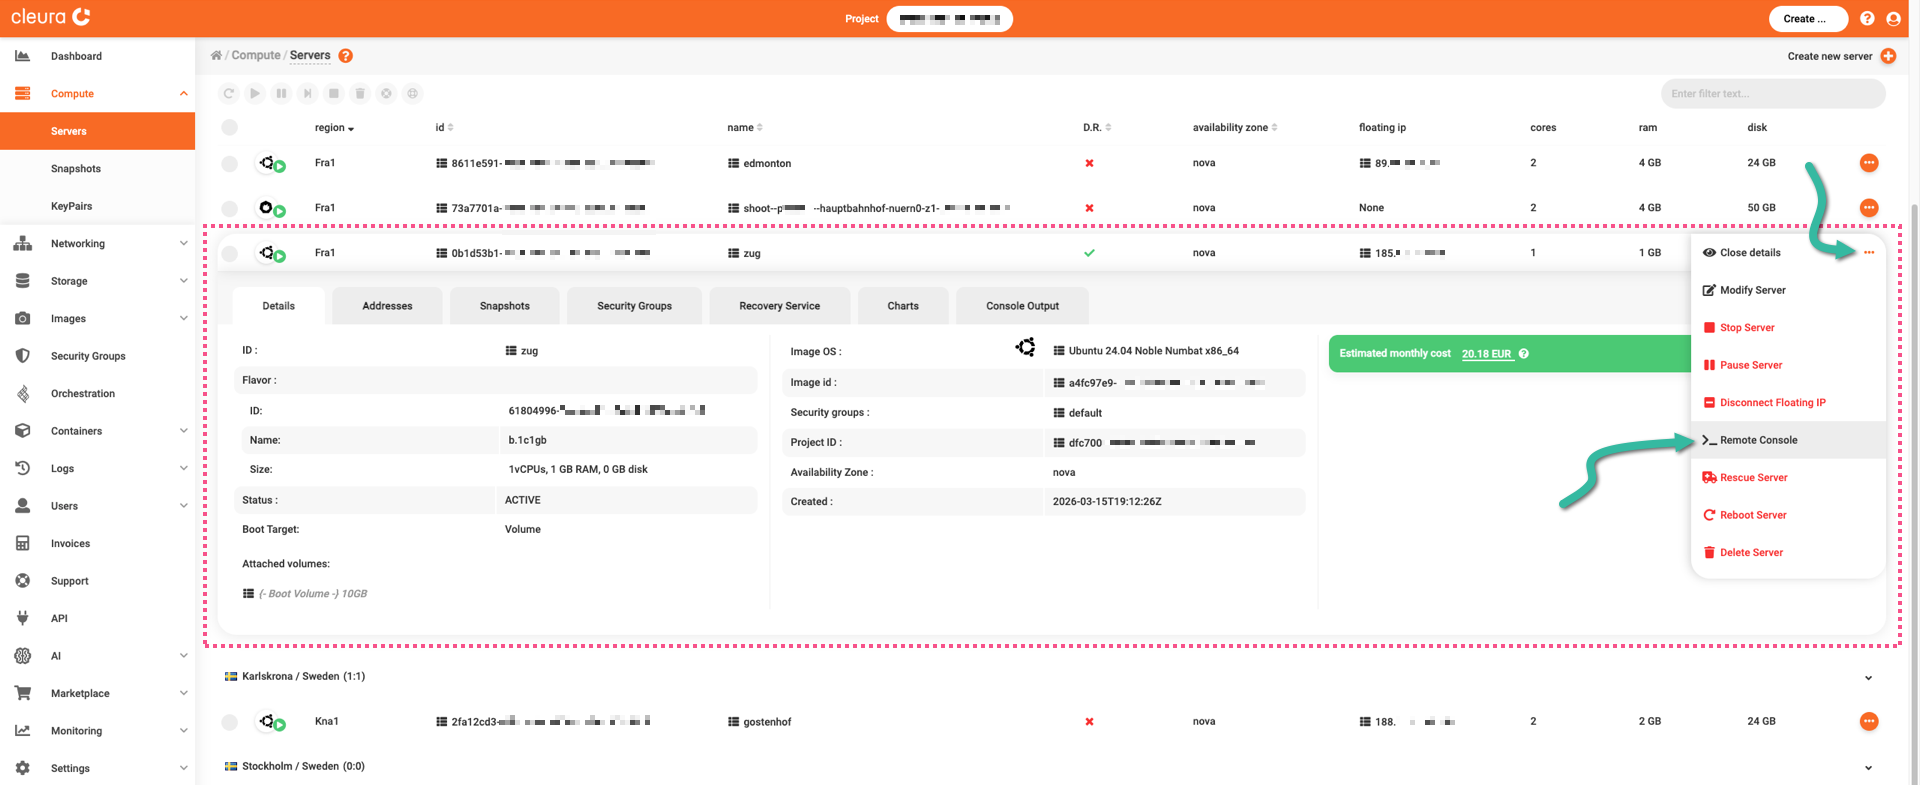Click the help icon next to the Servers breadcrumb
The height and width of the screenshot is (785, 1920).
point(345,56)
